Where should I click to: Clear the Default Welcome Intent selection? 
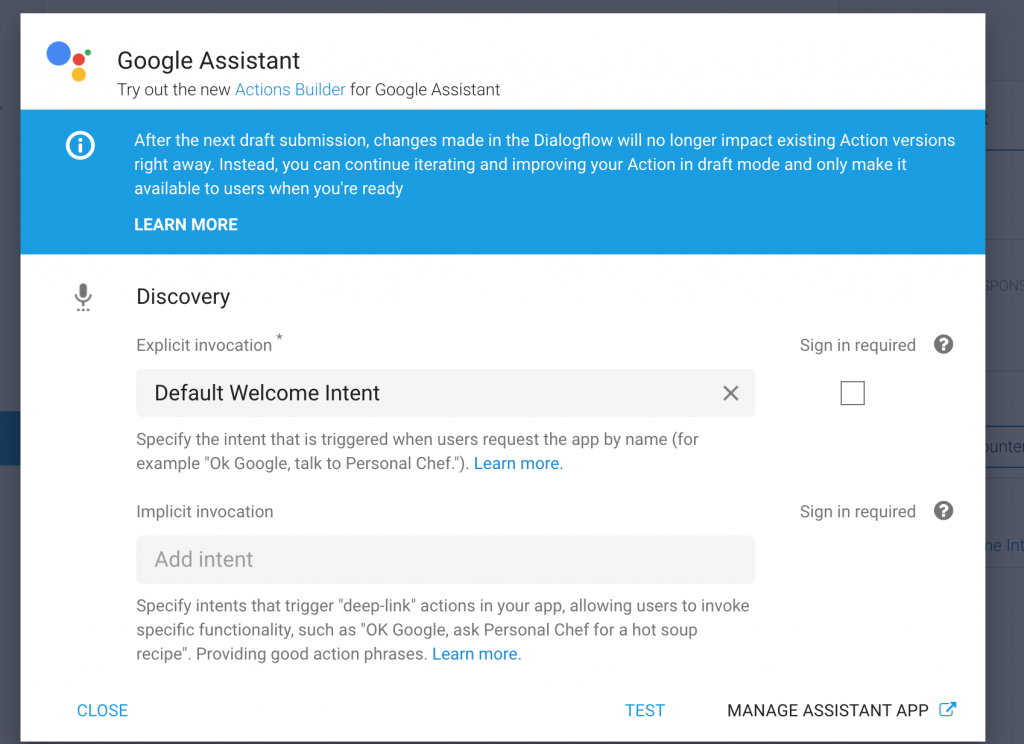pos(731,393)
